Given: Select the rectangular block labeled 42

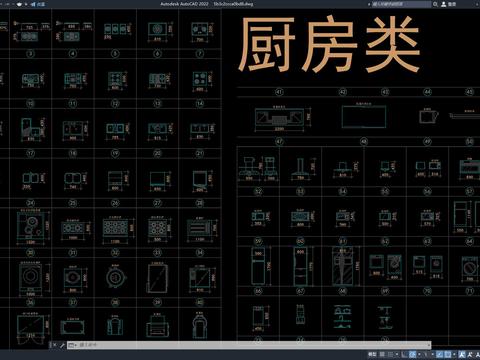Looking at the screenshot, I should click(x=364, y=116).
